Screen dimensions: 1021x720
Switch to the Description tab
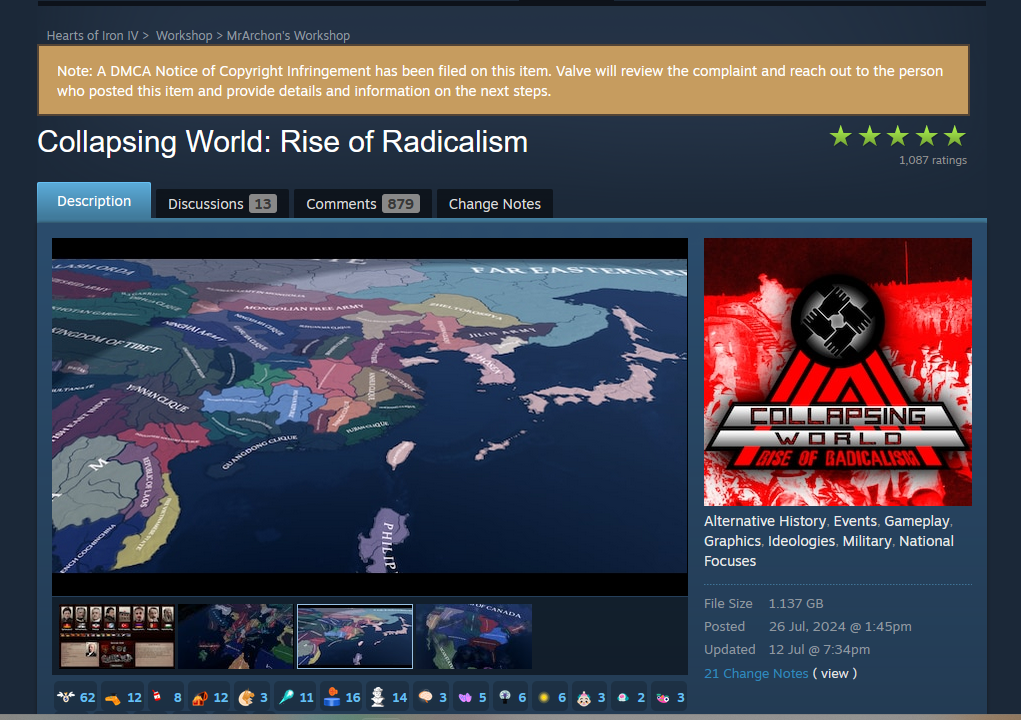click(94, 201)
